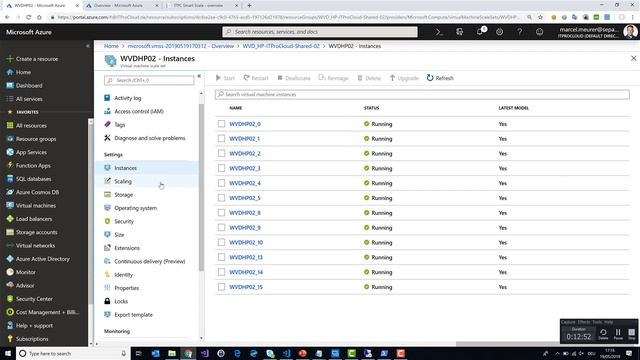This screenshot has height=360, width=640.
Task: Collapse the resource menu pane
Action: pos(199,76)
